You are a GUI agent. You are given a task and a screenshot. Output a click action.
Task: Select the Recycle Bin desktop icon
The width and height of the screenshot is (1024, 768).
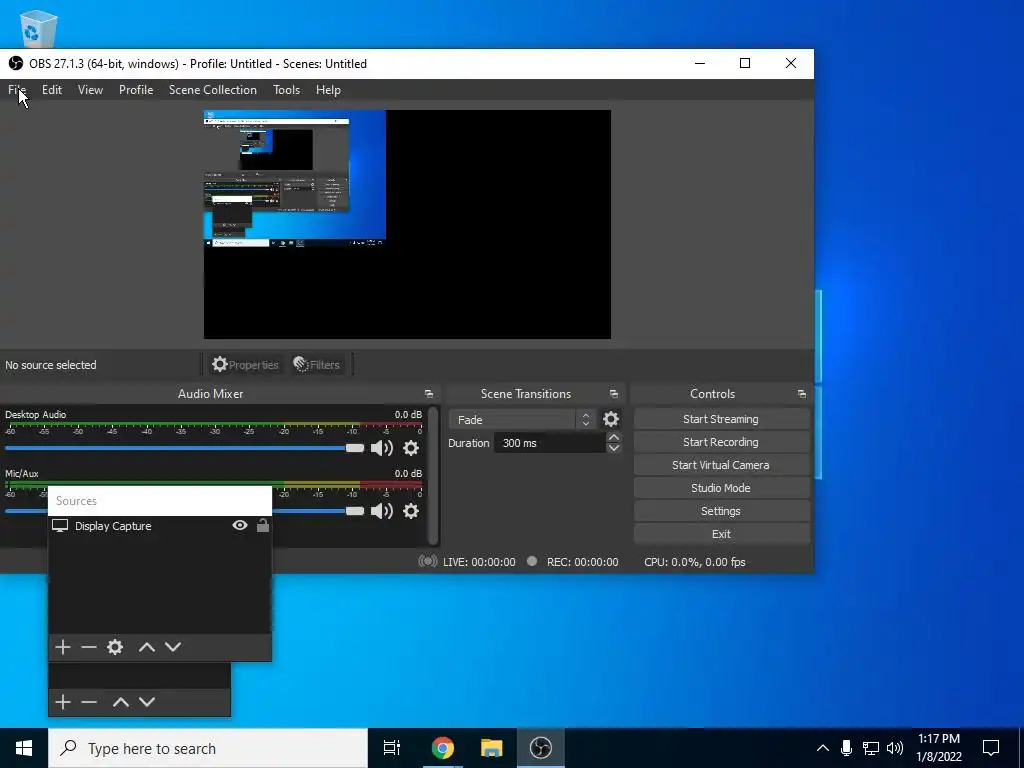[39, 27]
